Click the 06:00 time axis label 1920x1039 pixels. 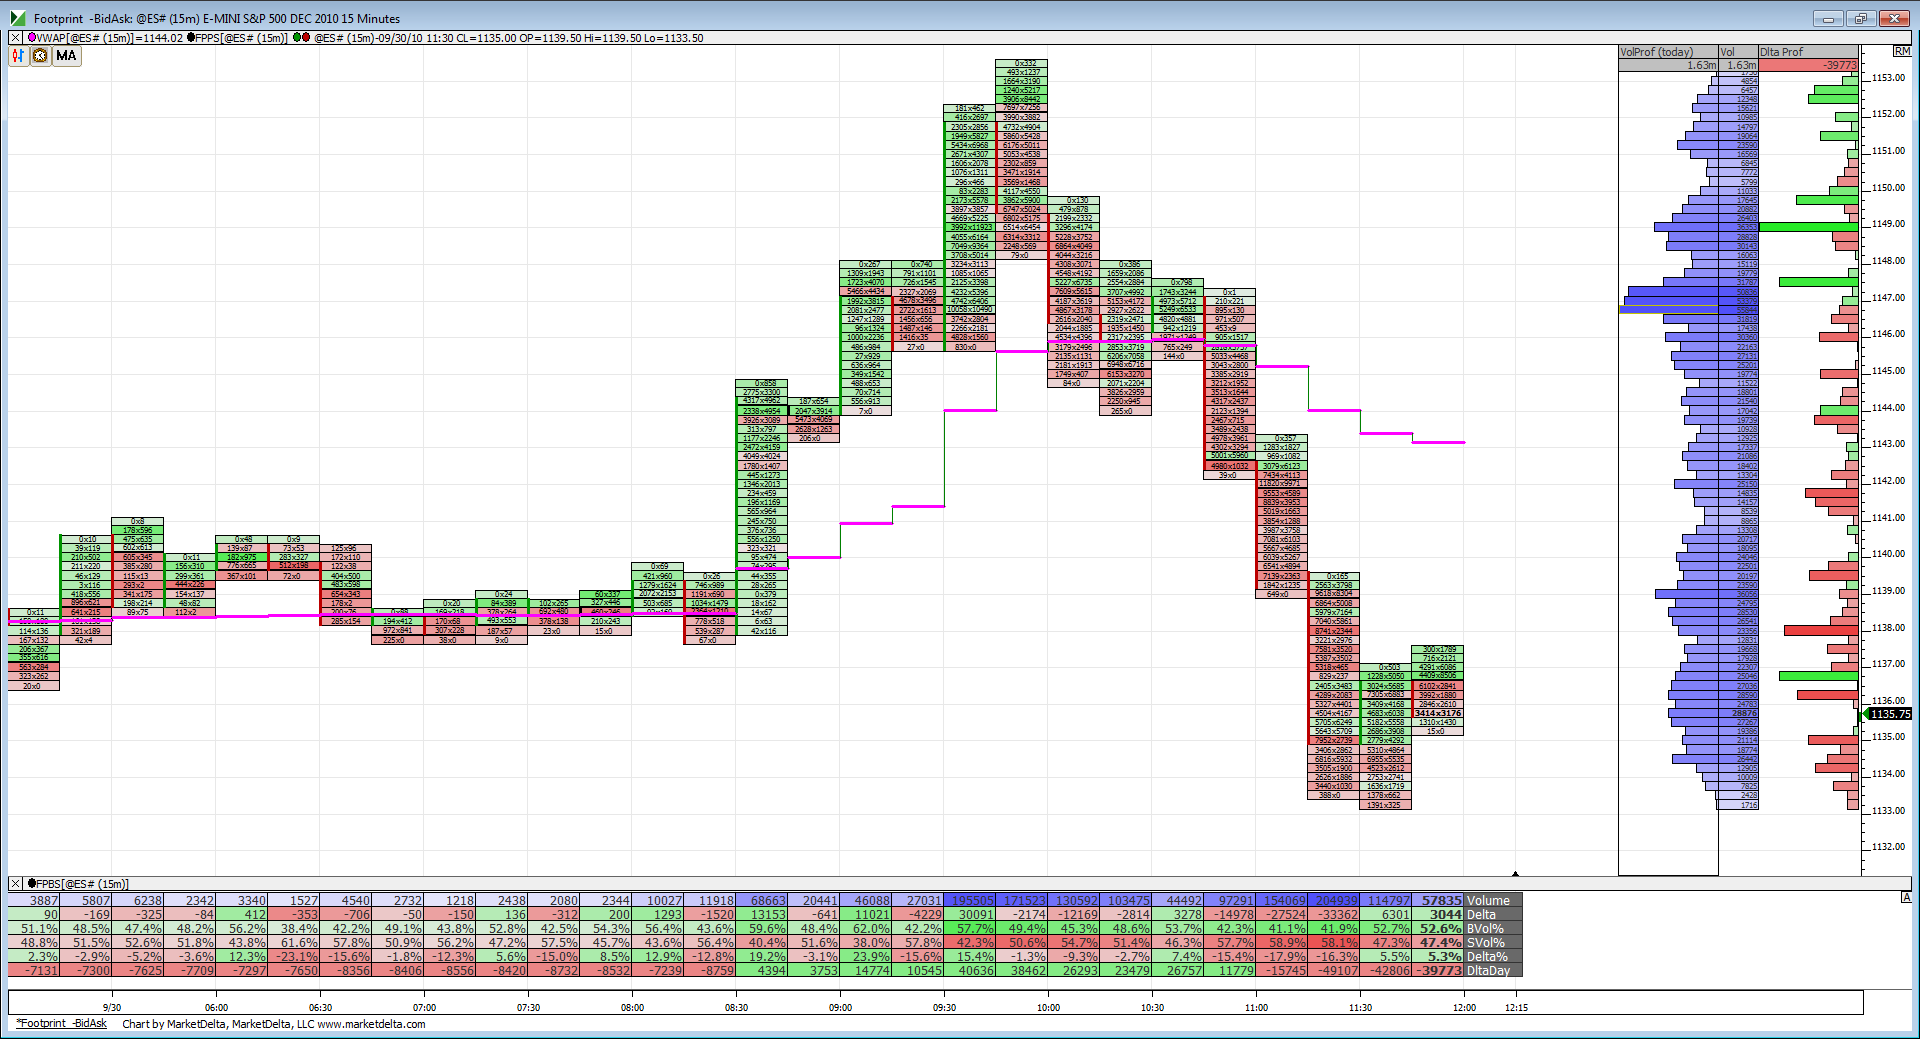click(x=216, y=1007)
